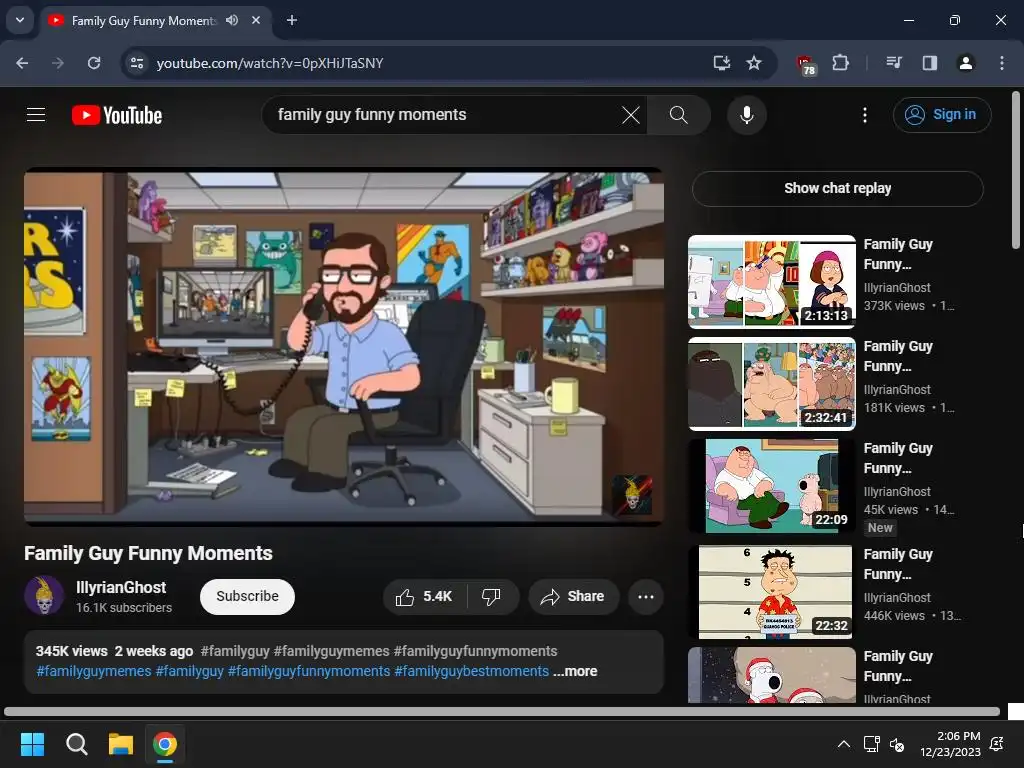The height and width of the screenshot is (768, 1024).
Task: Mute the tab via speaker icon
Action: tap(232, 20)
